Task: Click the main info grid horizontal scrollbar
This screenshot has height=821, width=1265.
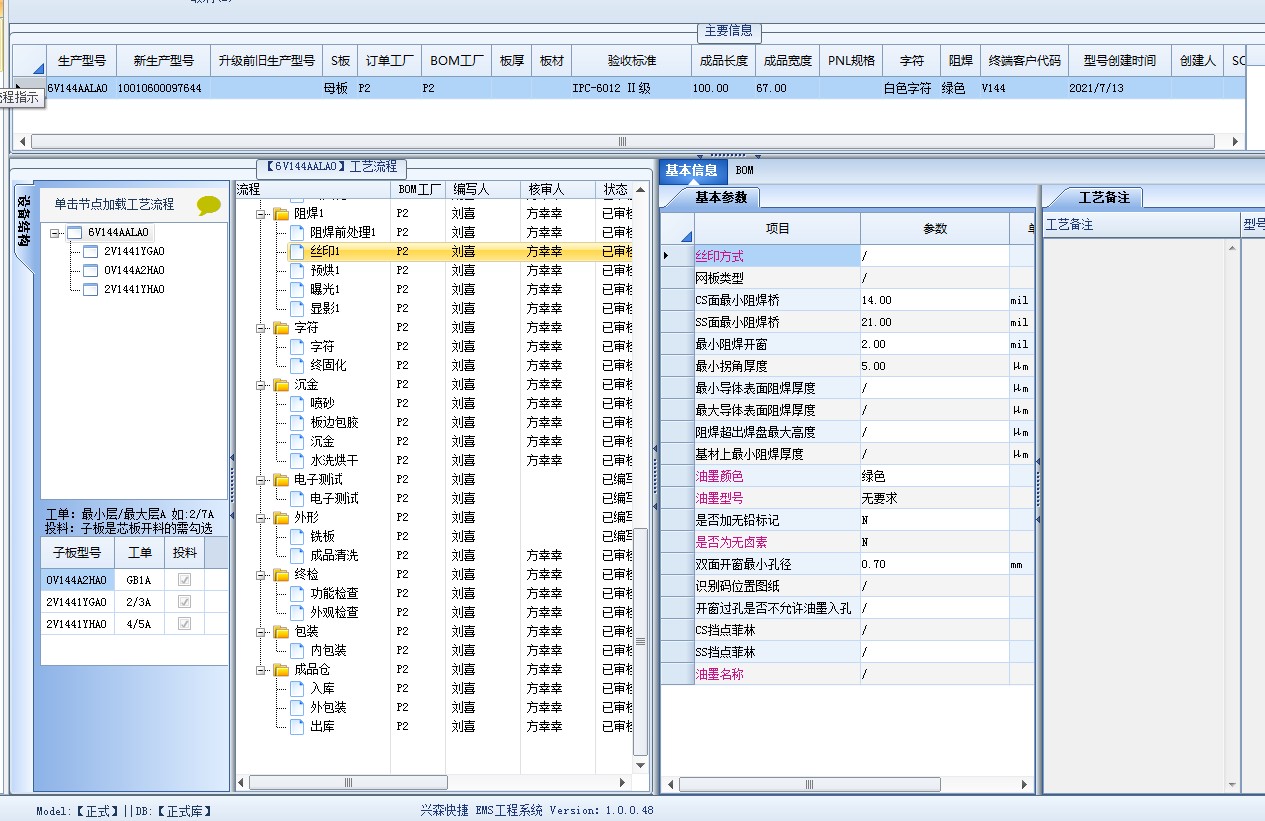Action: click(622, 141)
